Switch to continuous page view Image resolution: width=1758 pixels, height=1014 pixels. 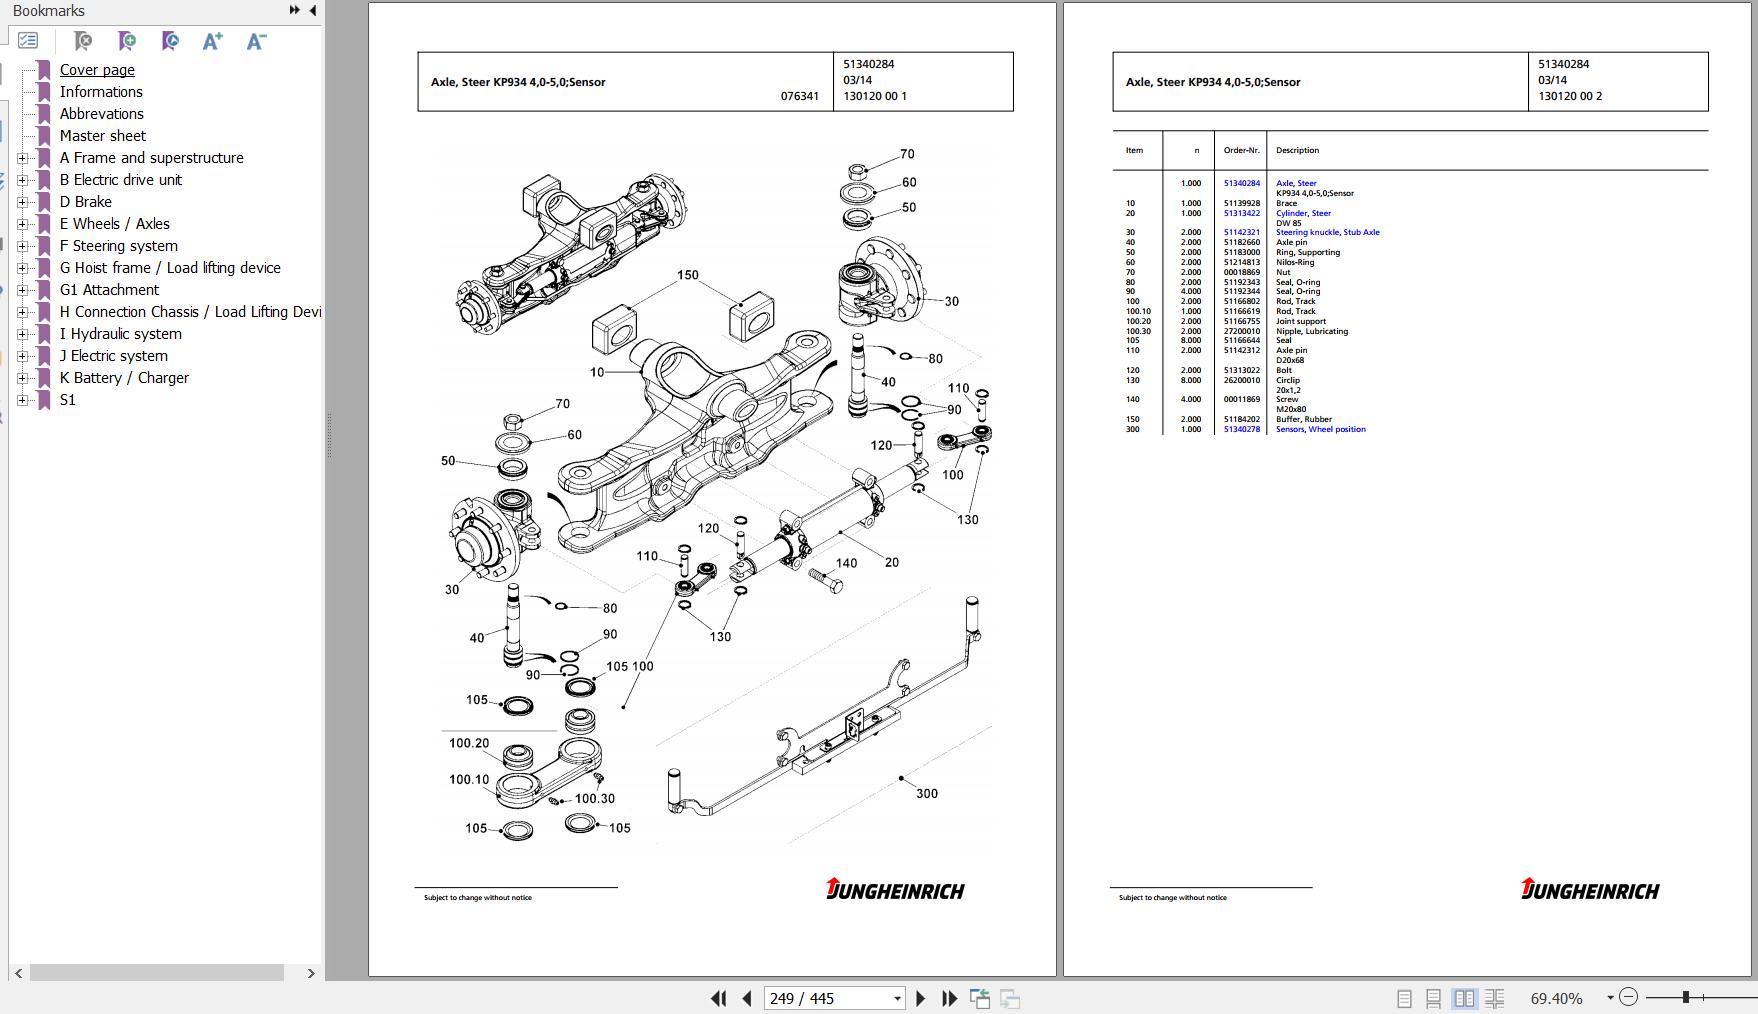tap(1433, 998)
